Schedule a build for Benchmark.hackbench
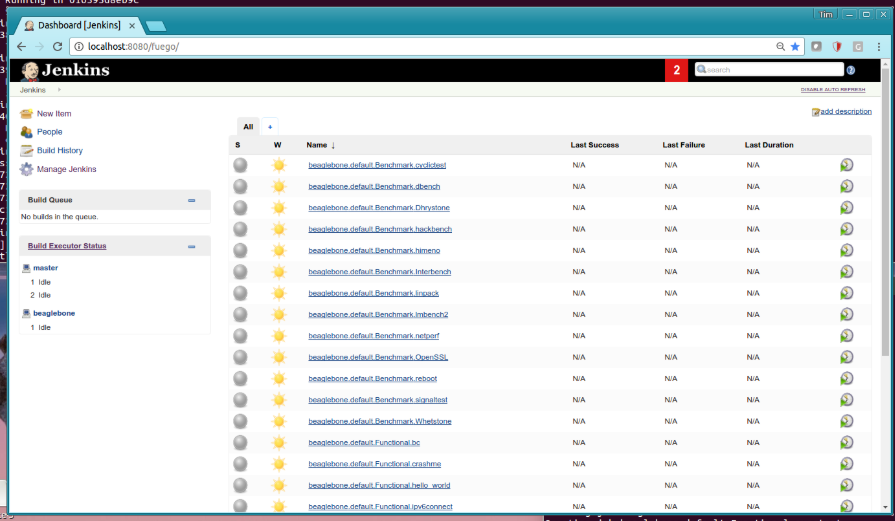The image size is (895, 521). coord(846,229)
